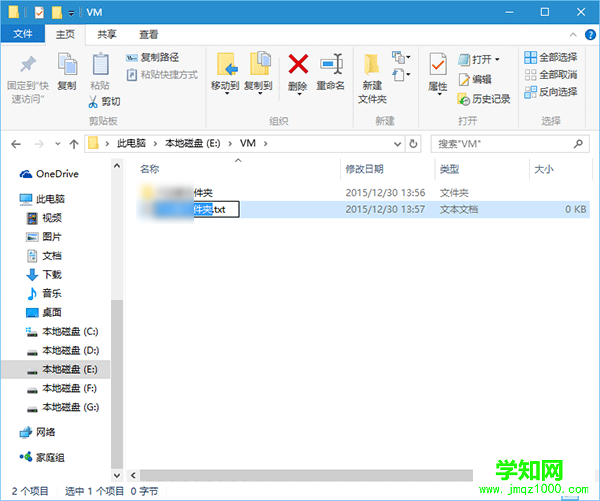Click the file name edit box ending in .txt

point(217,209)
